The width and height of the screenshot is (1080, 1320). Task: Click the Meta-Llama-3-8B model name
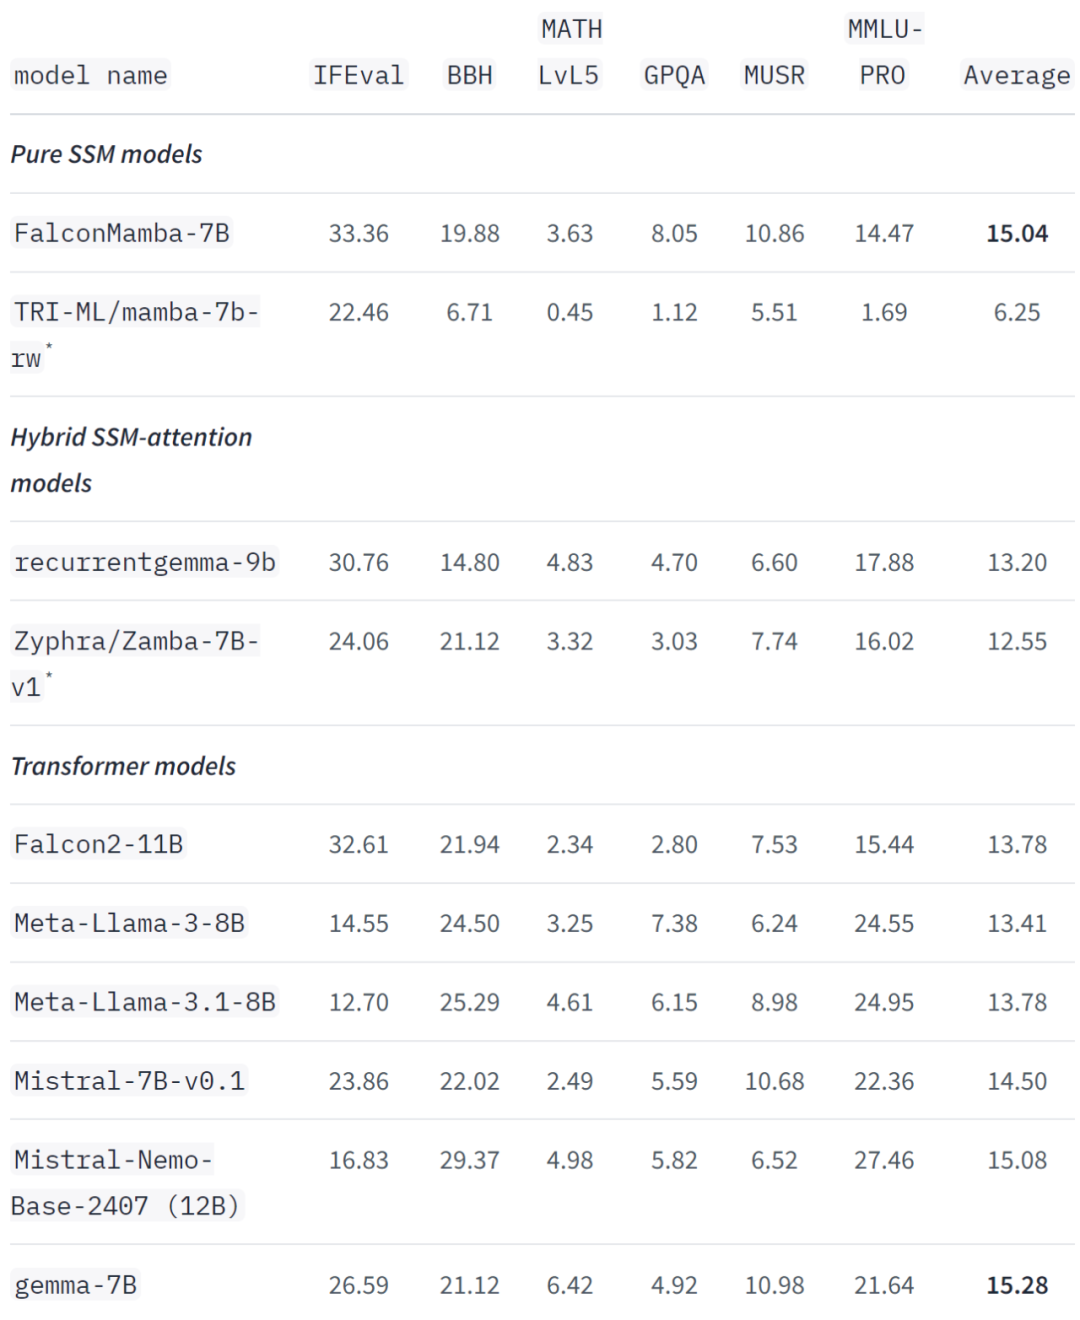(129, 923)
